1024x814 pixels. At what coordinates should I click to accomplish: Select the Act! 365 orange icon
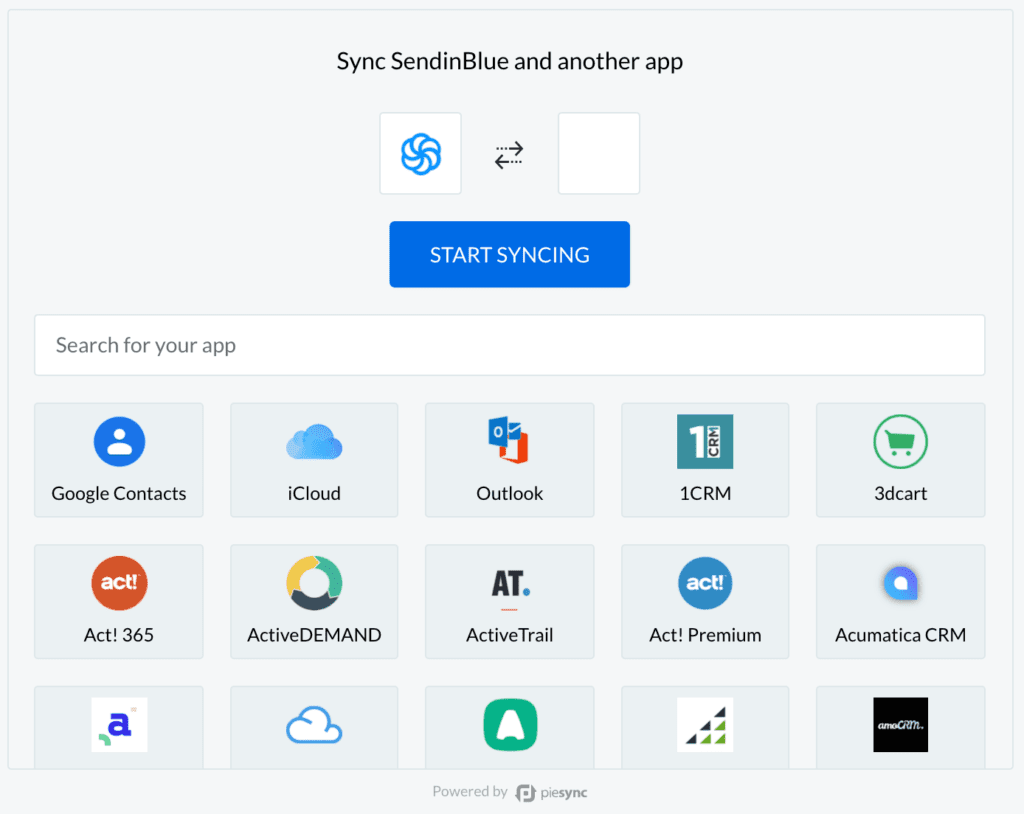point(119,583)
